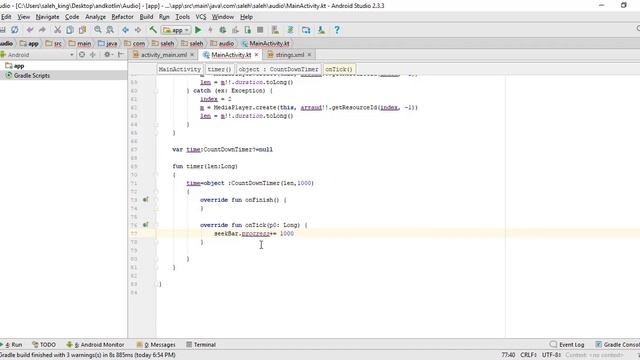The width and height of the screenshot is (640, 360).
Task: Click the Cut scissors icon
Action: pyautogui.click(x=58, y=30)
